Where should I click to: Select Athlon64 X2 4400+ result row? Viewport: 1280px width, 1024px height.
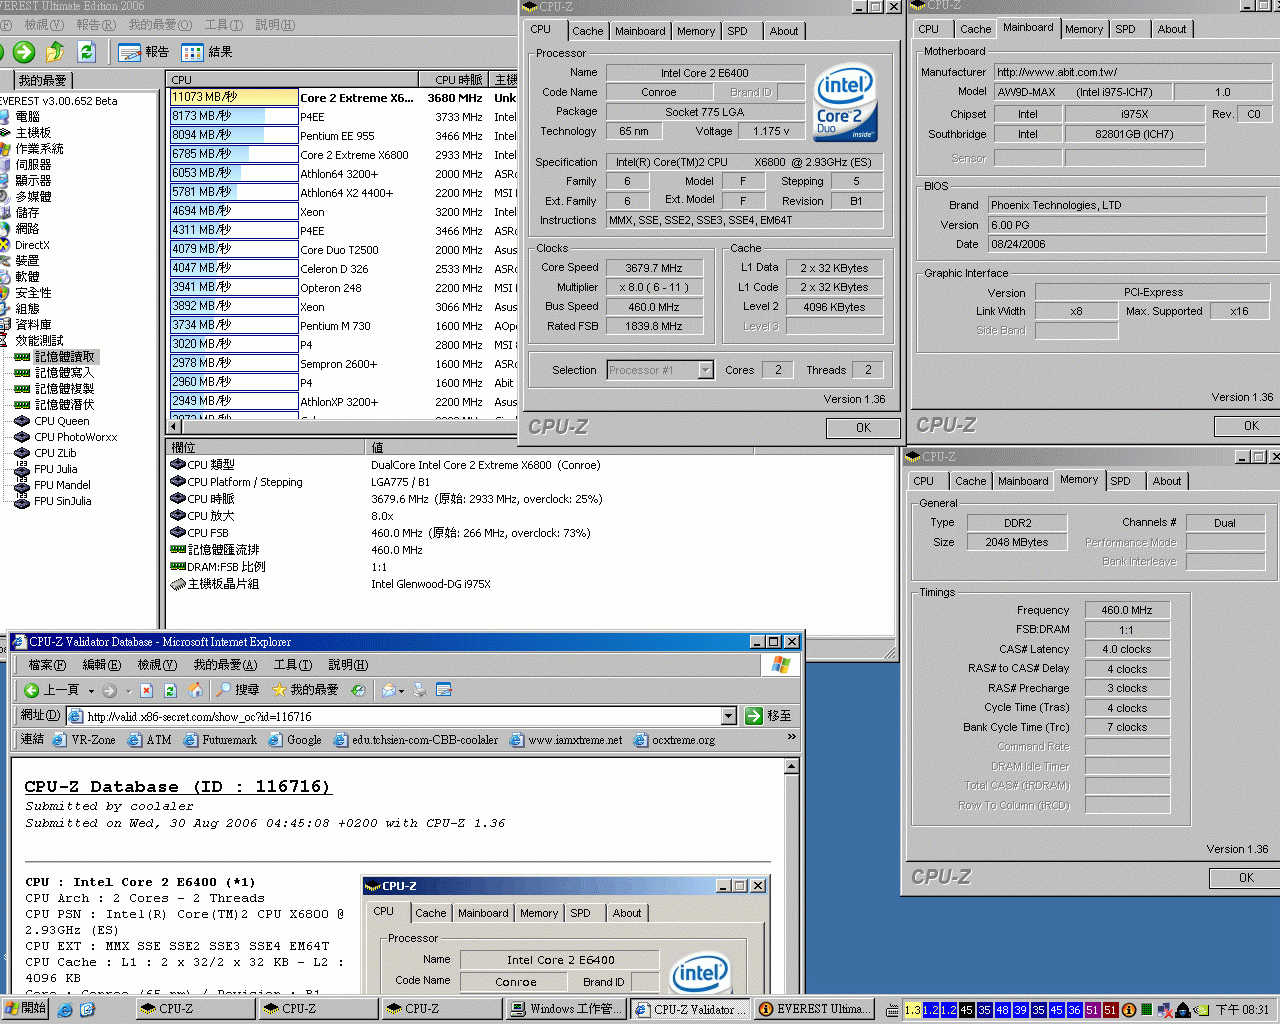[343, 193]
